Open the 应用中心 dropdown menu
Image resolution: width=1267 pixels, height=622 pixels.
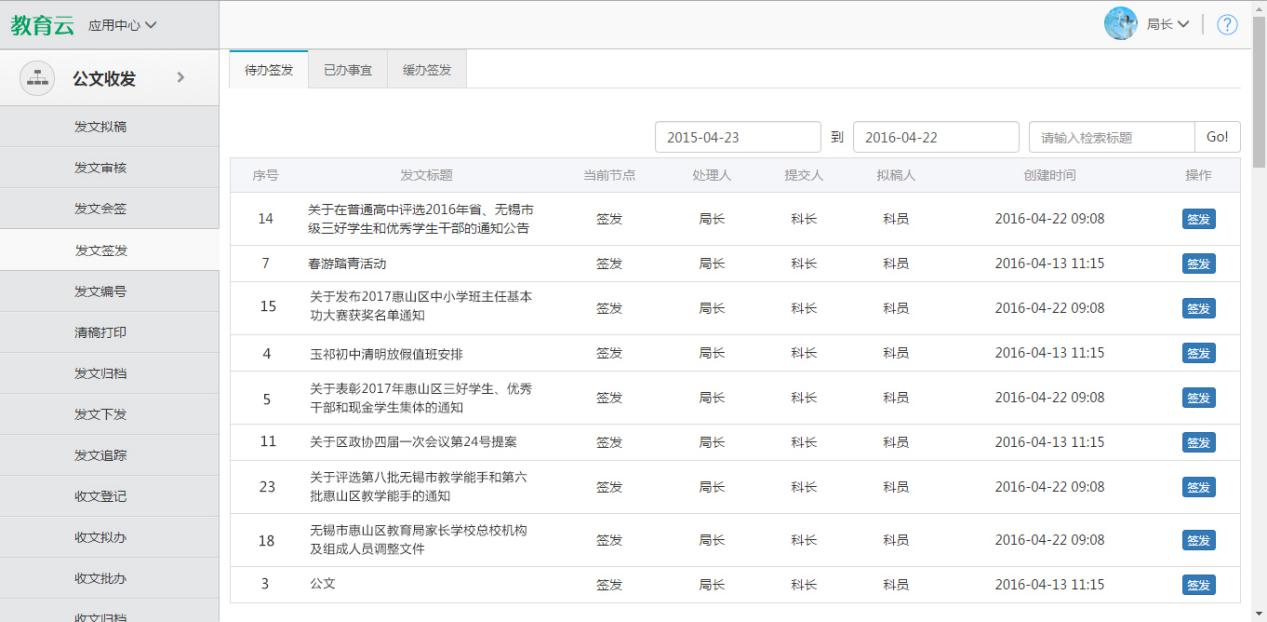pos(122,24)
